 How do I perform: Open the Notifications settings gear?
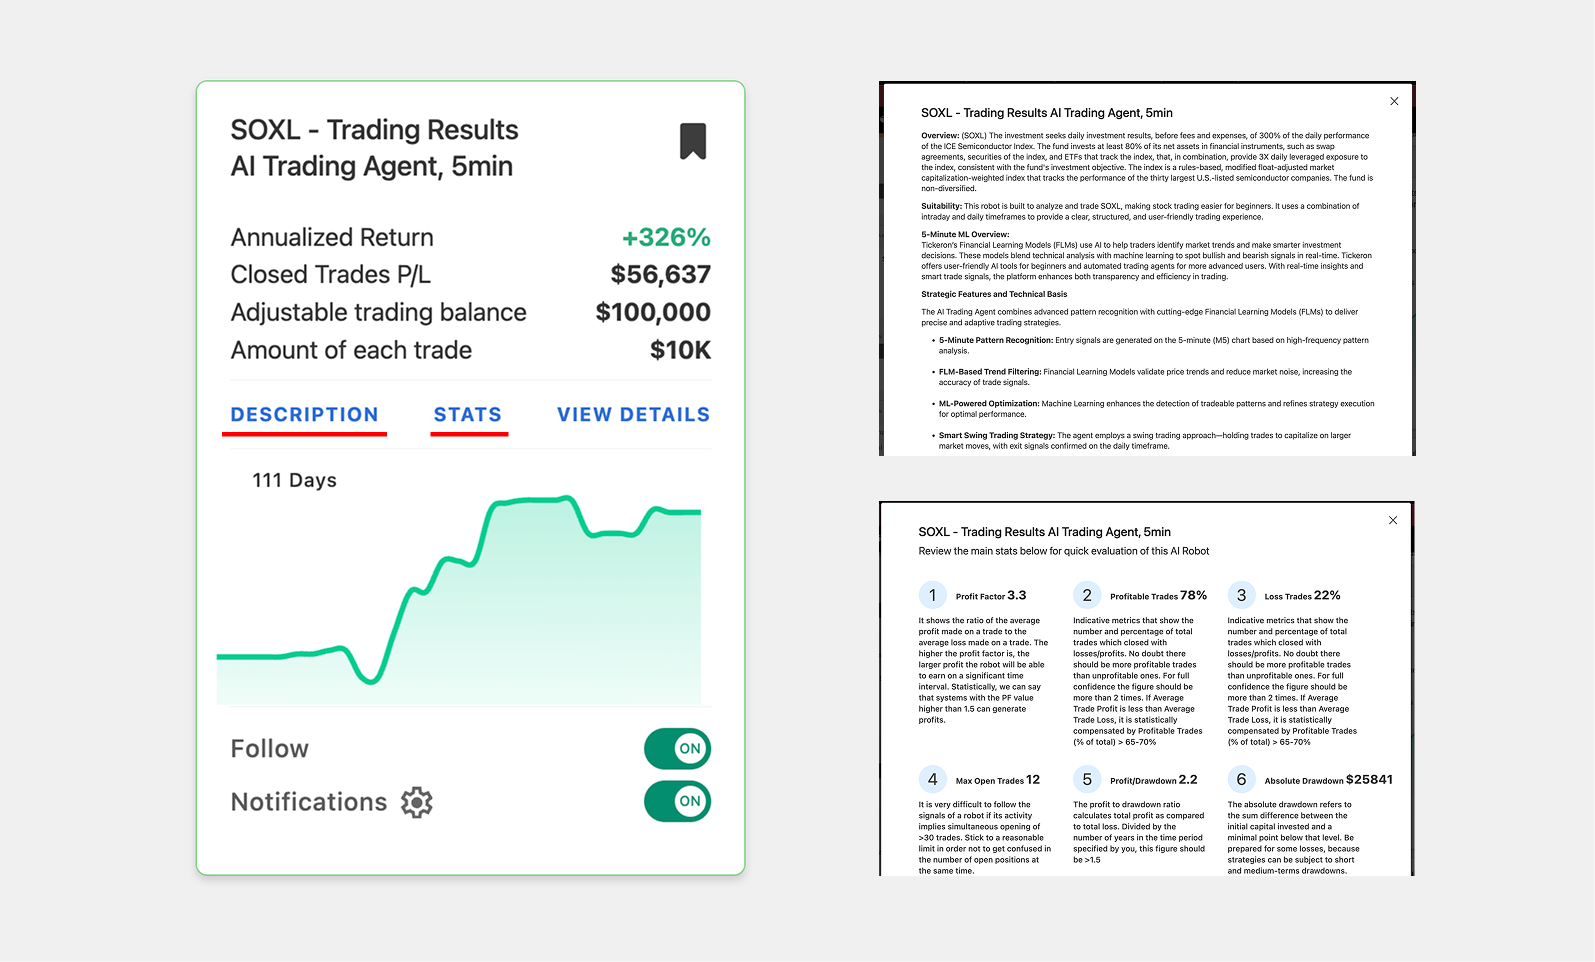click(417, 802)
